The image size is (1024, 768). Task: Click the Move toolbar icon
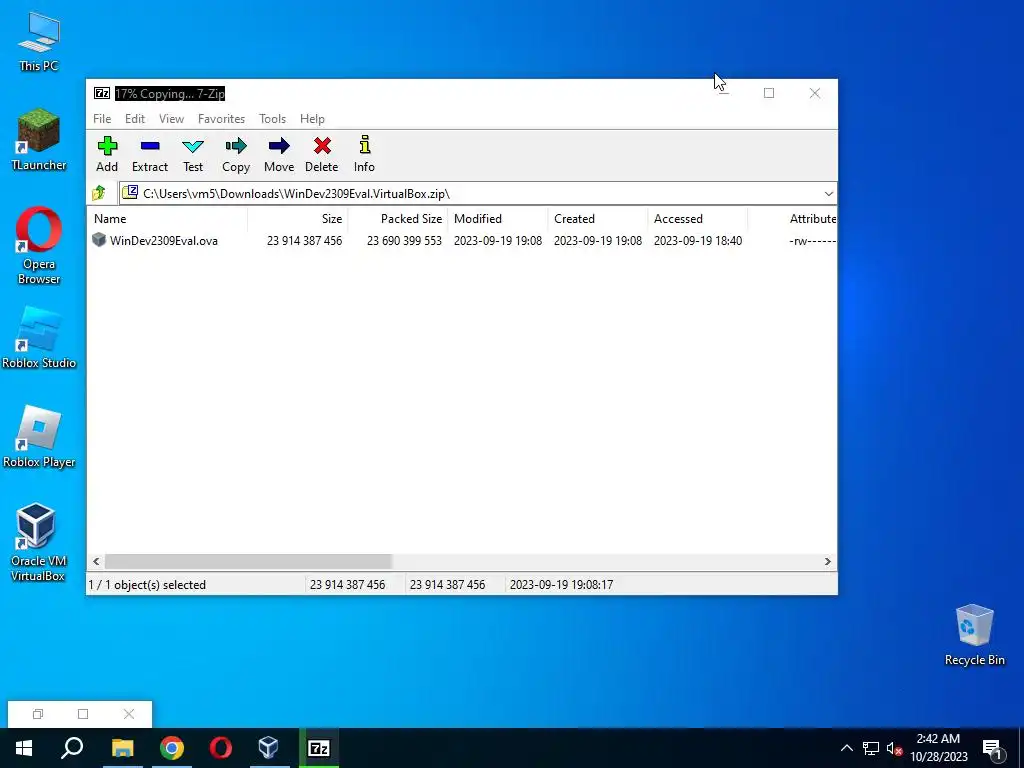point(279,146)
